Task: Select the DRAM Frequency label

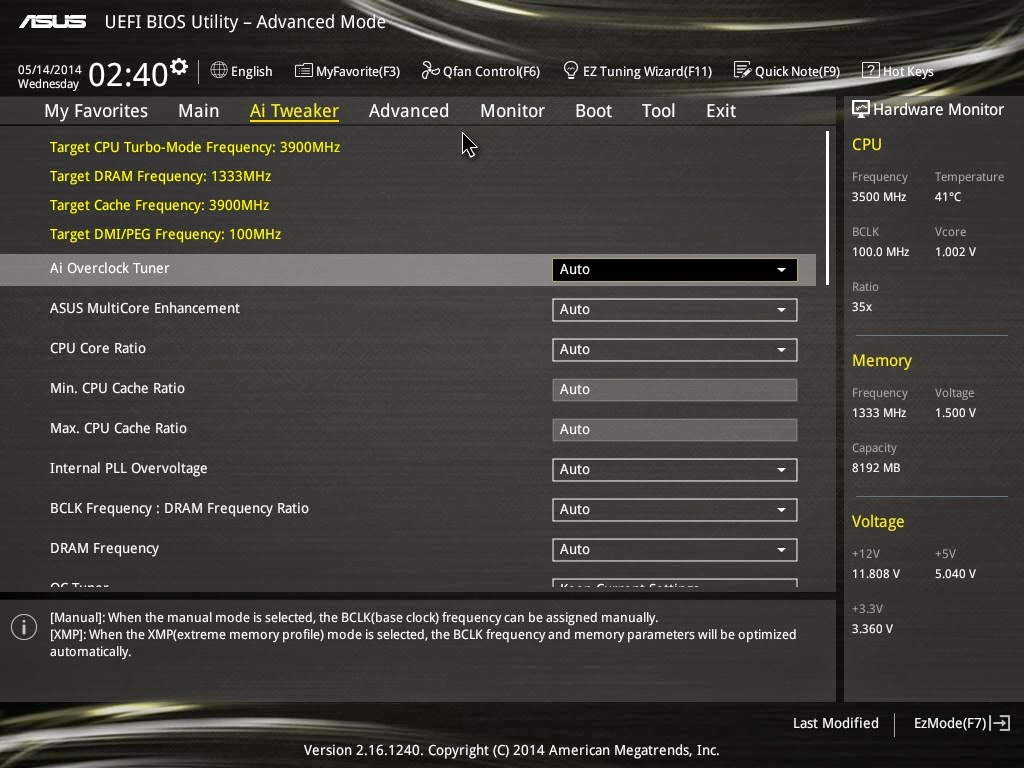Action: pos(104,549)
